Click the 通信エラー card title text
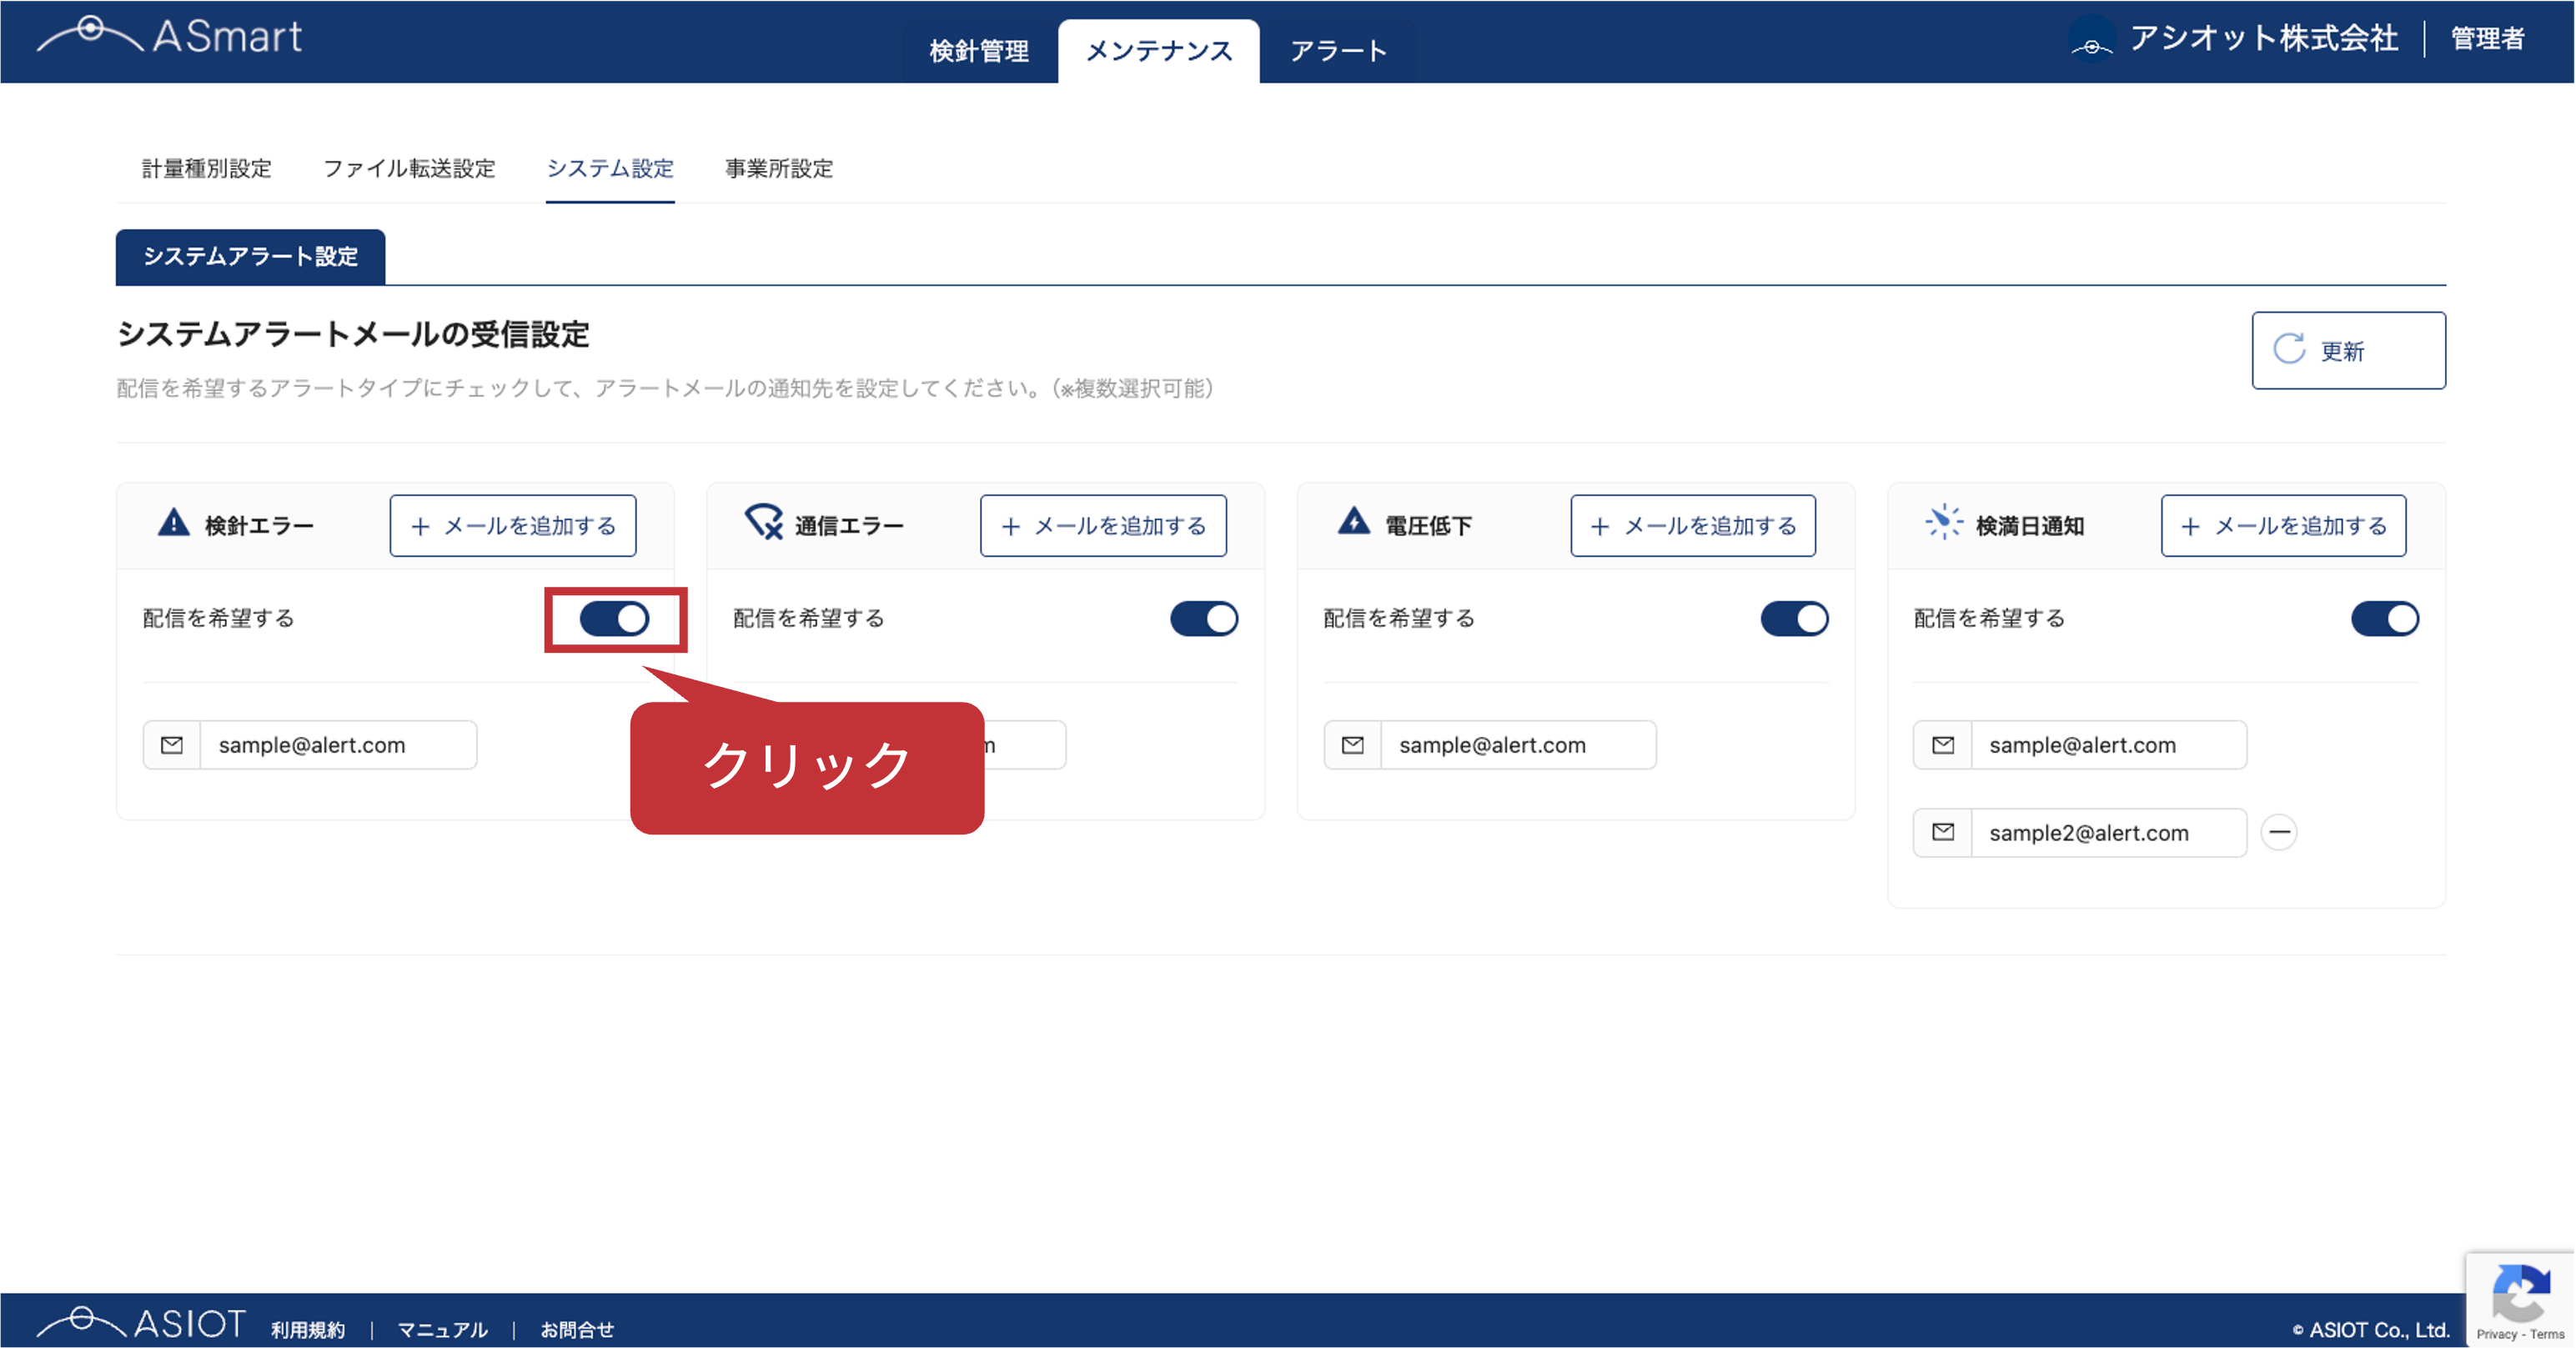2576x1348 pixels. coord(849,526)
